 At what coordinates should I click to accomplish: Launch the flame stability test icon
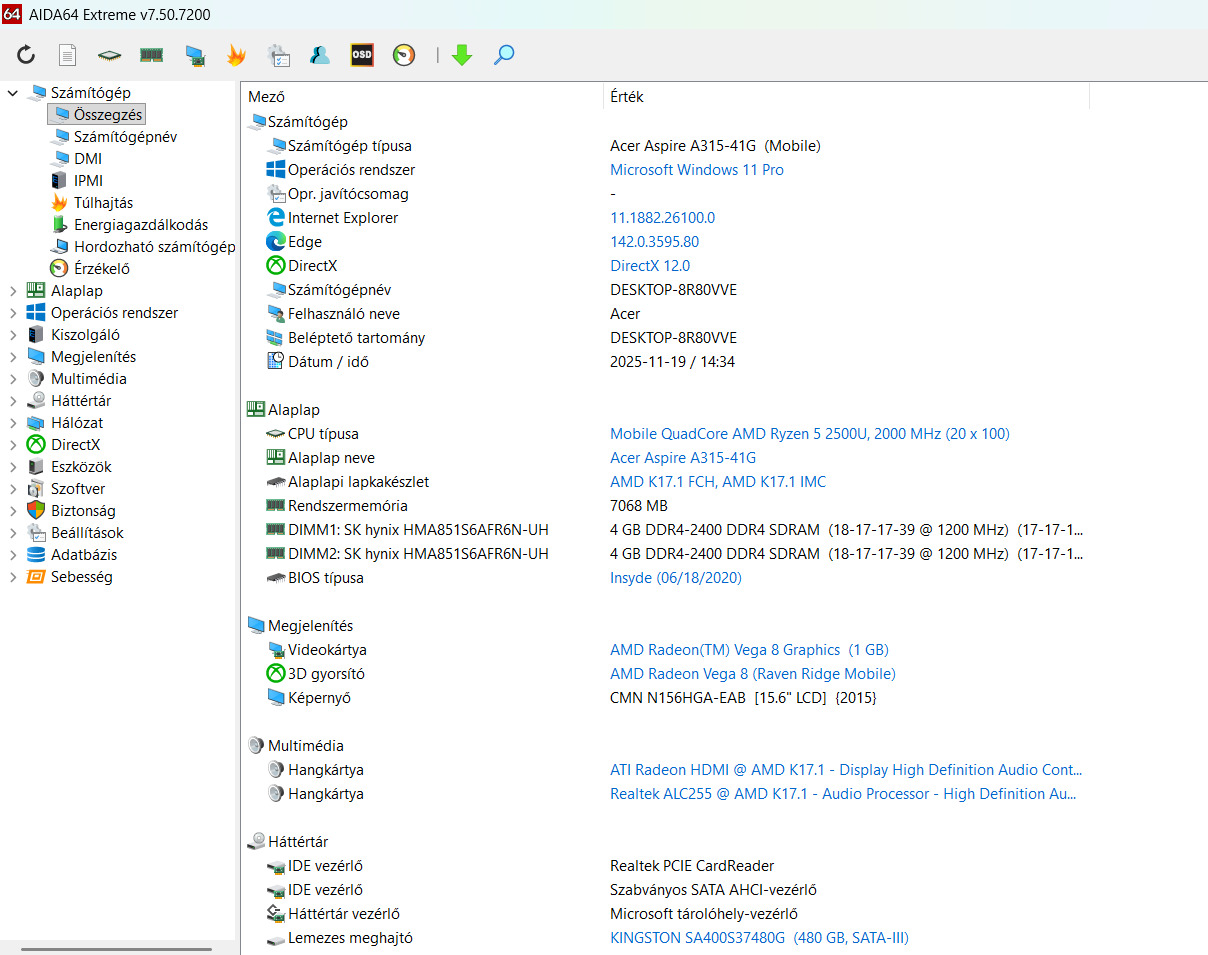[x=236, y=55]
